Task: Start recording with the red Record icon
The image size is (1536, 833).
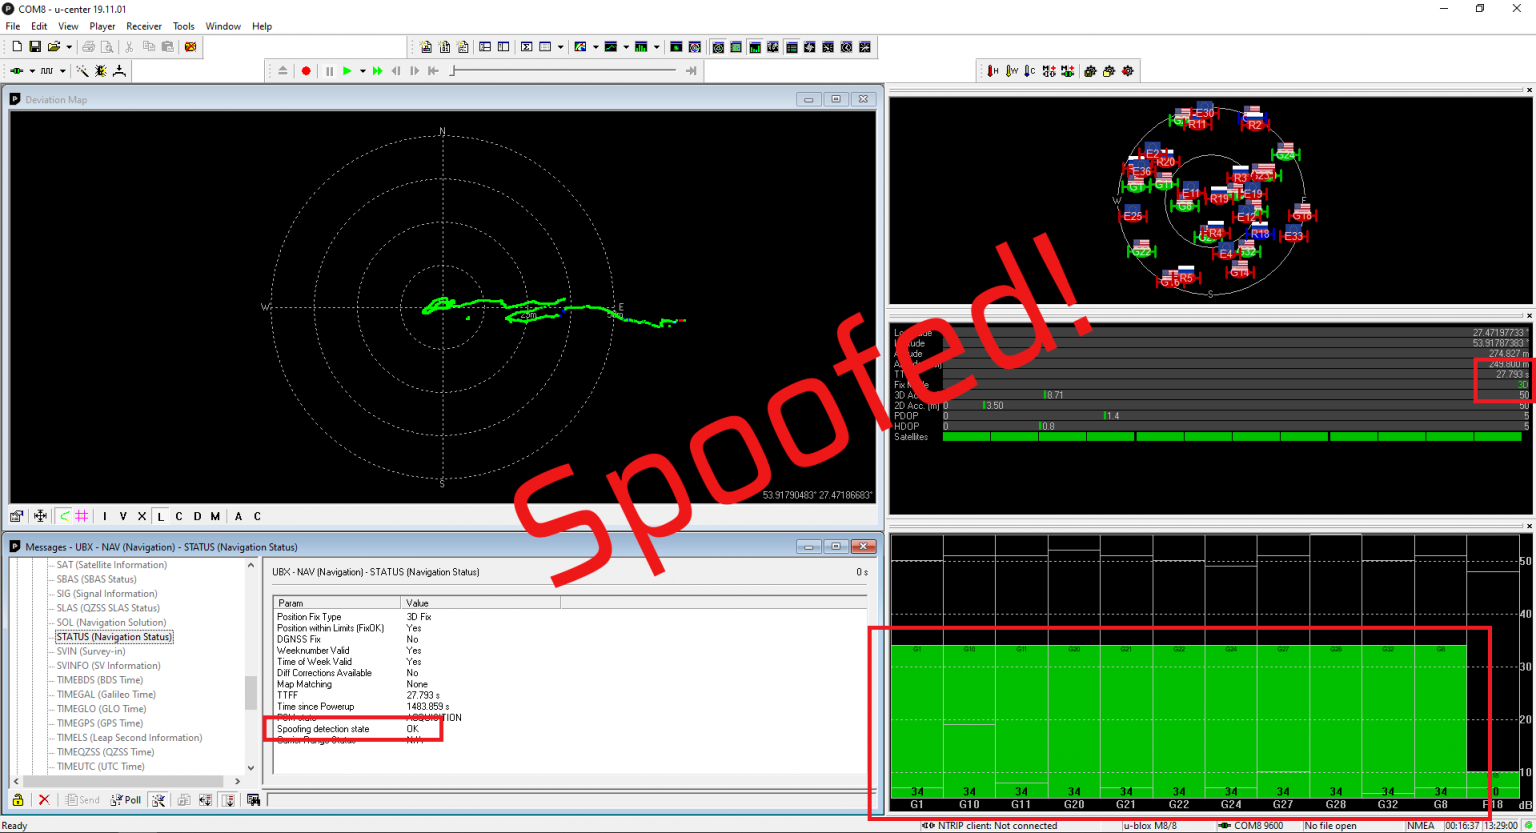Action: point(306,70)
